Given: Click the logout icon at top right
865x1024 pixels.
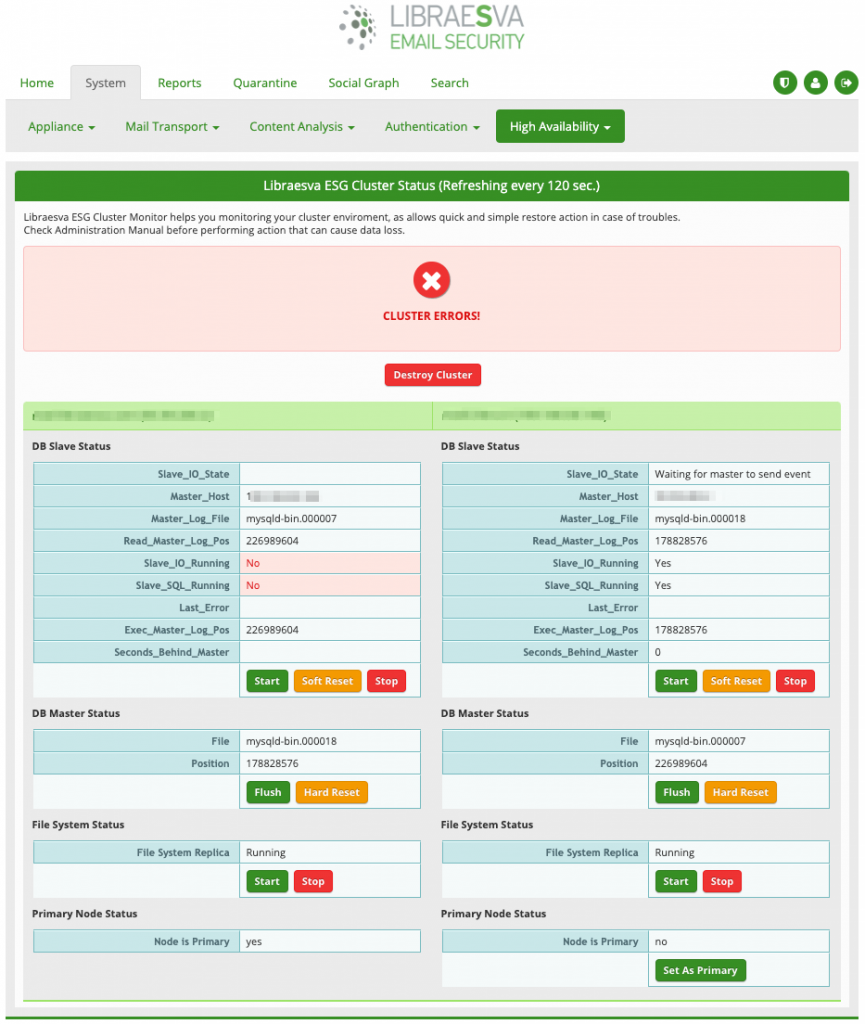Looking at the screenshot, I should pyautogui.click(x=846, y=83).
